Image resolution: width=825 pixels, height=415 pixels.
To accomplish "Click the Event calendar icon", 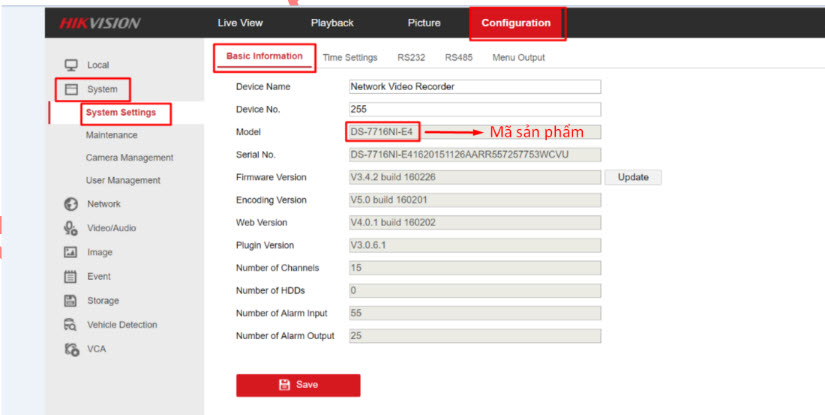I will [71, 276].
